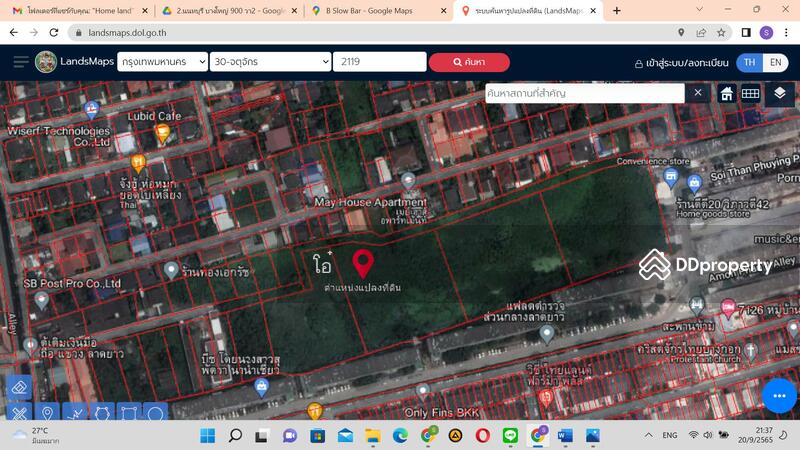Bookmark this page with the star icon

(721, 33)
